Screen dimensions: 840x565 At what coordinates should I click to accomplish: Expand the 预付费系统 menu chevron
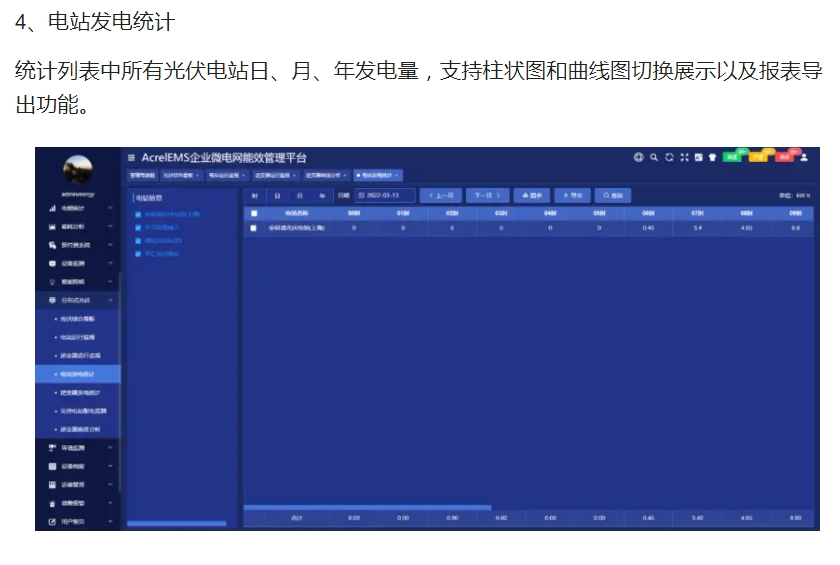(x=110, y=245)
